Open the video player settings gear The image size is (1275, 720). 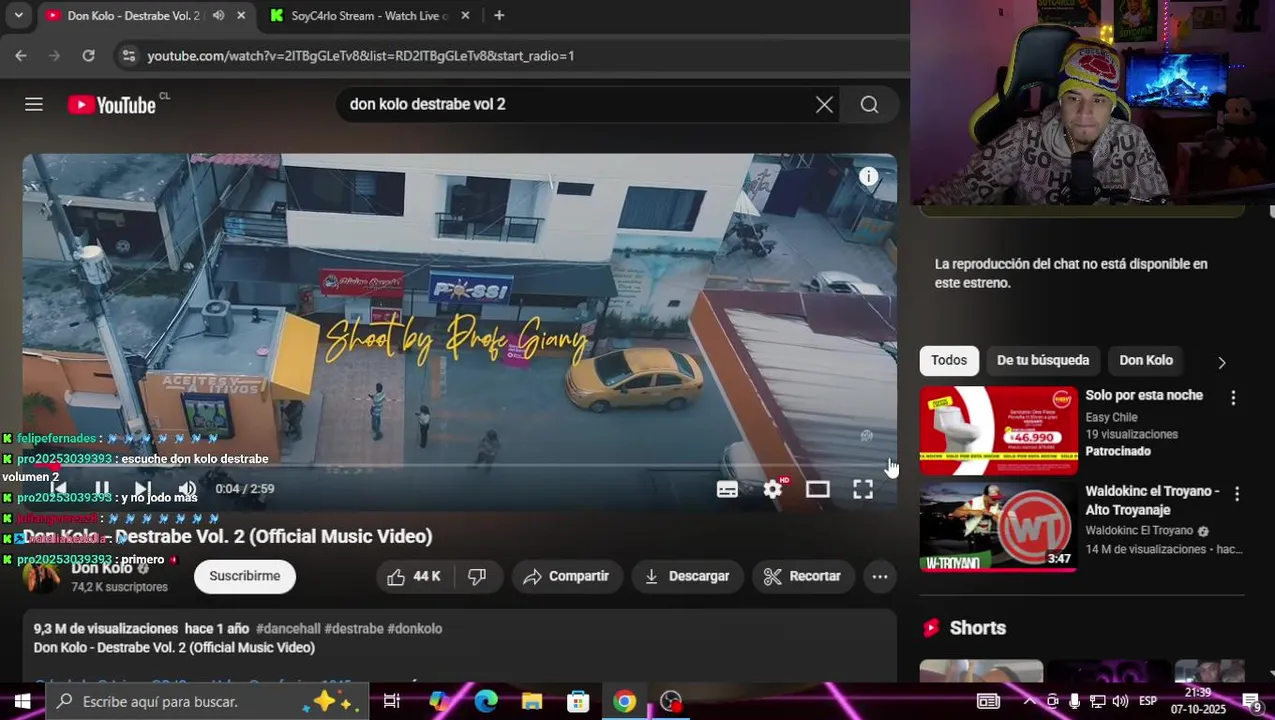coord(773,489)
